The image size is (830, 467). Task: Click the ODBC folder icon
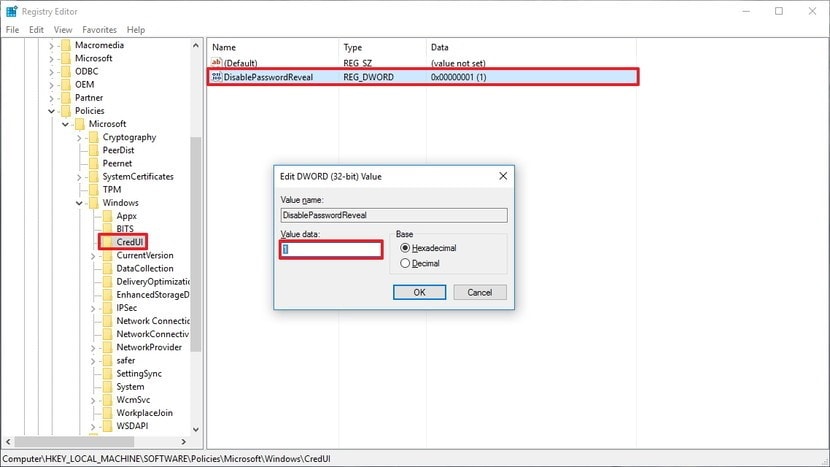[66, 71]
